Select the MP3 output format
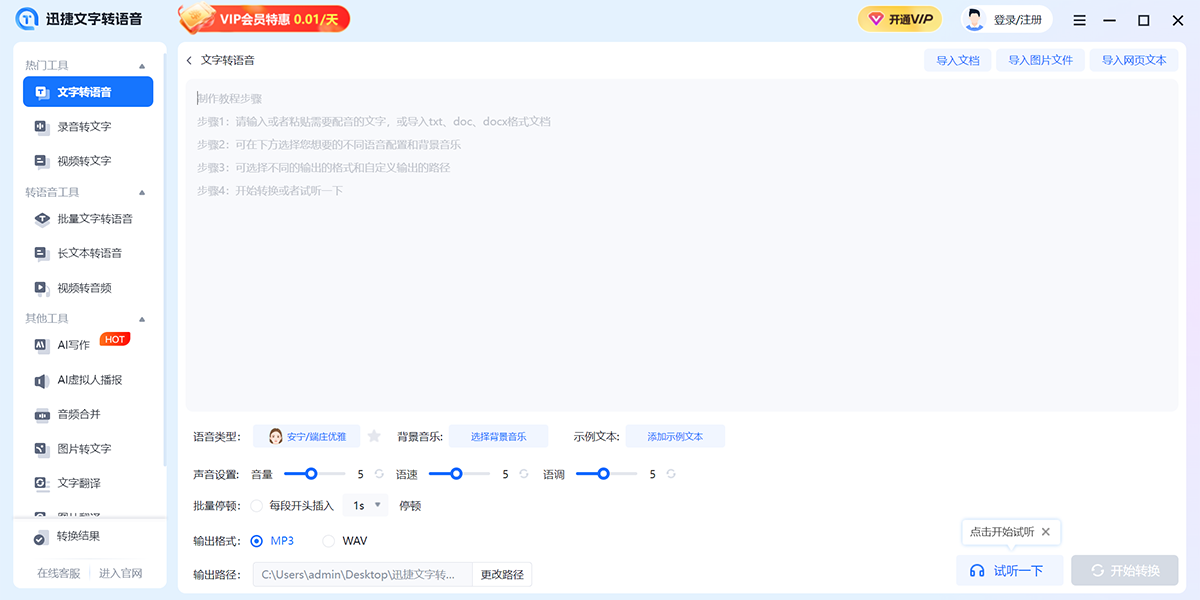 pyautogui.click(x=258, y=540)
